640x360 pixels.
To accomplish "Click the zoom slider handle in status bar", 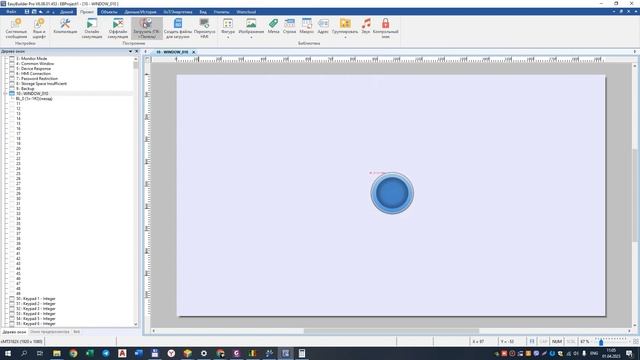I will 601,342.
